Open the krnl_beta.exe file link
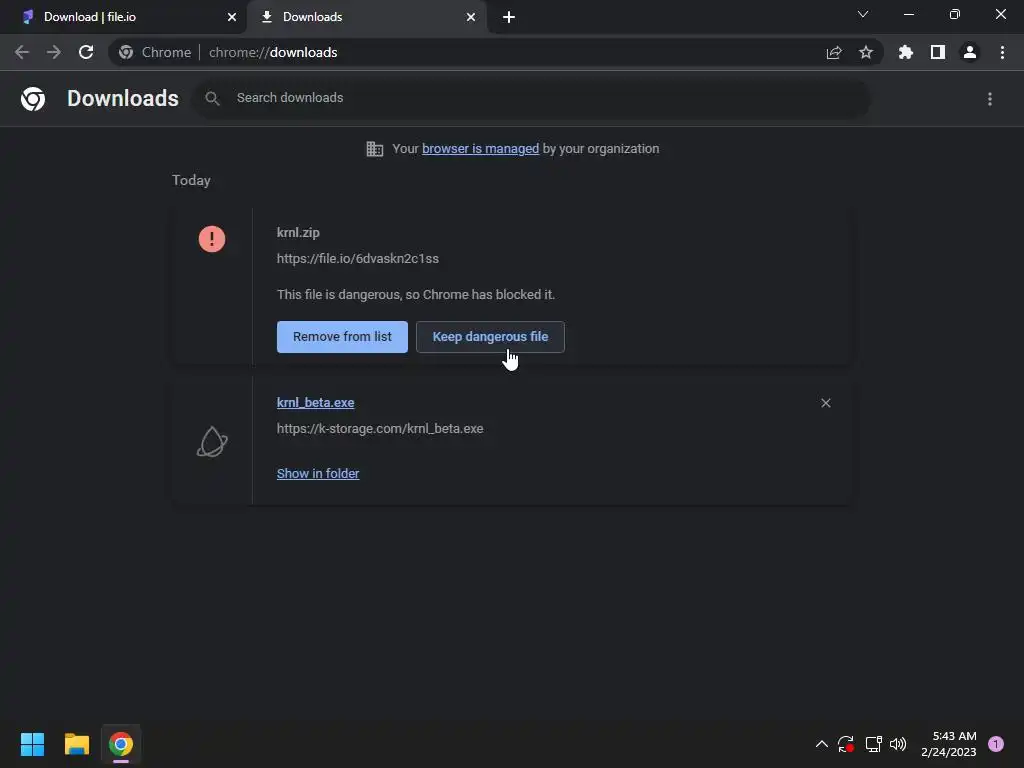Viewport: 1024px width, 768px height. coord(315,403)
